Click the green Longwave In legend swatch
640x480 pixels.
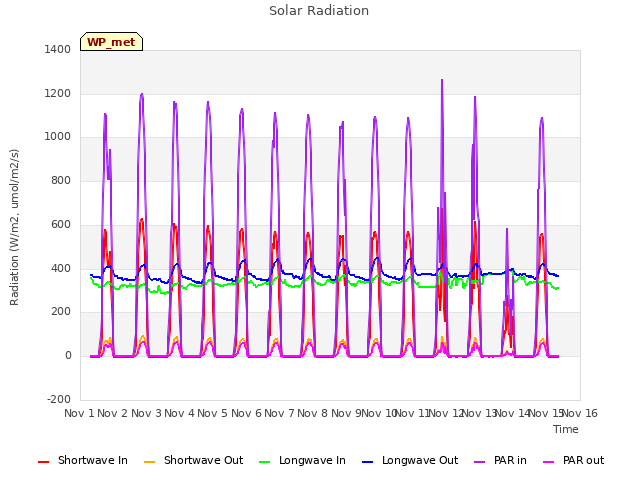point(265,462)
